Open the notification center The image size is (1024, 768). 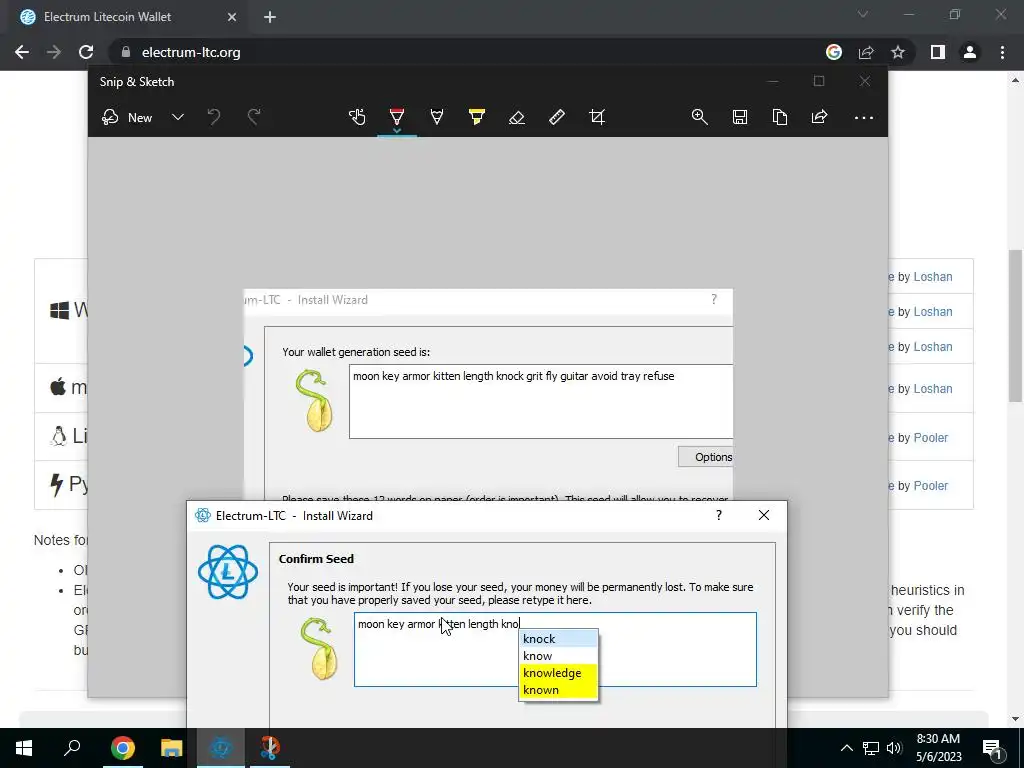pyautogui.click(x=992, y=748)
